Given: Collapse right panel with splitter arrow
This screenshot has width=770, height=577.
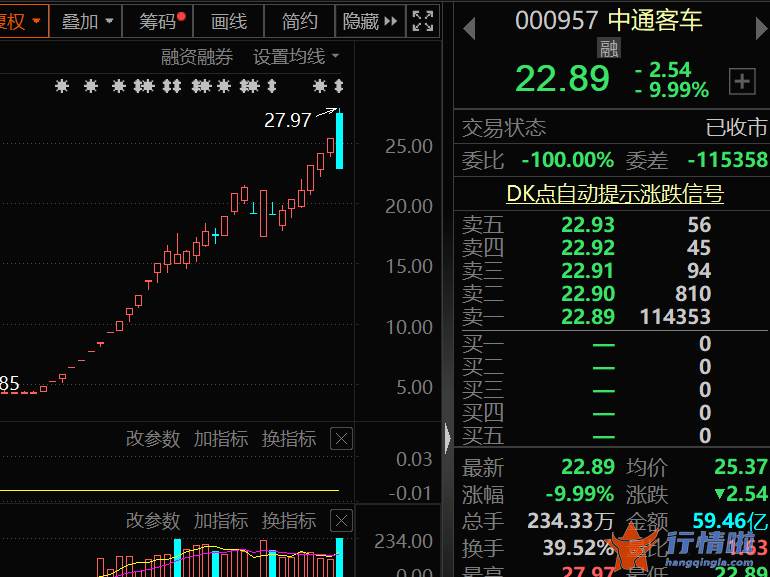Looking at the screenshot, I should pyautogui.click(x=447, y=439).
